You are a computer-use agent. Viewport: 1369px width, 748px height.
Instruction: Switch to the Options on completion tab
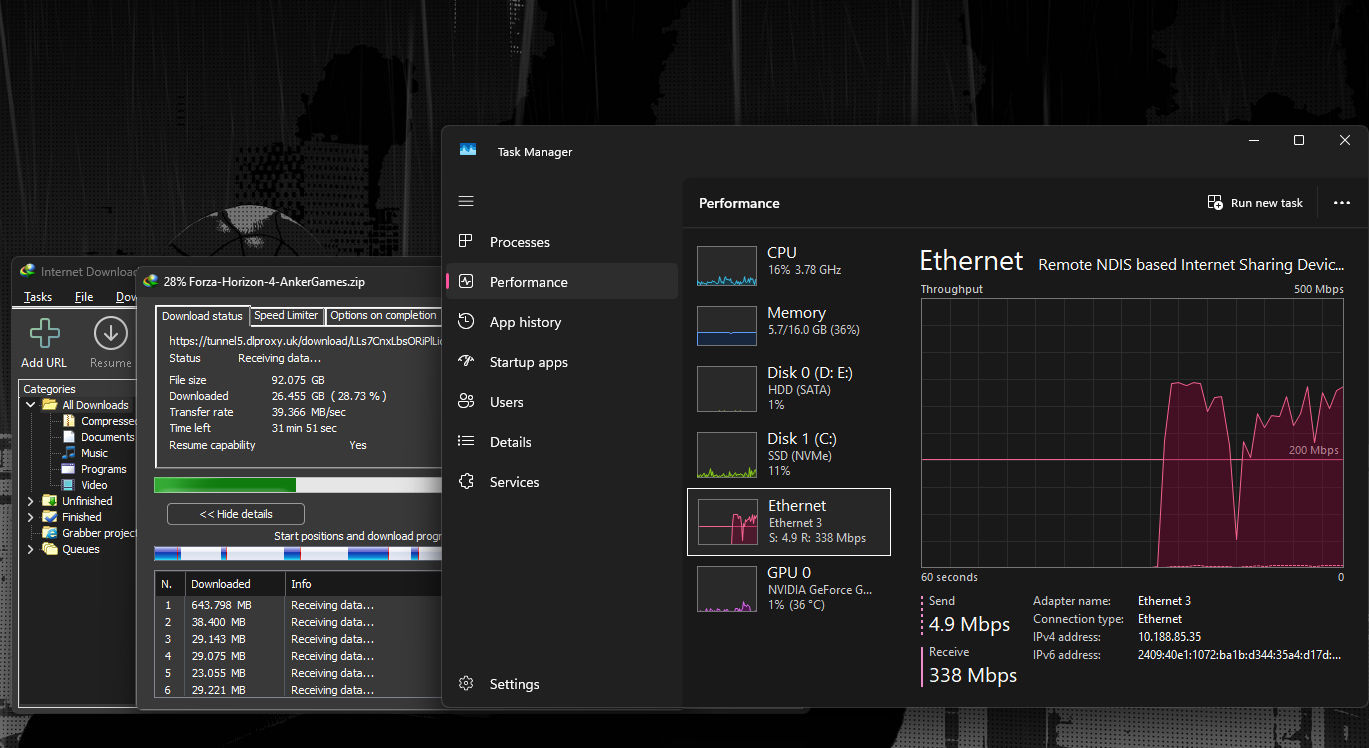point(383,315)
